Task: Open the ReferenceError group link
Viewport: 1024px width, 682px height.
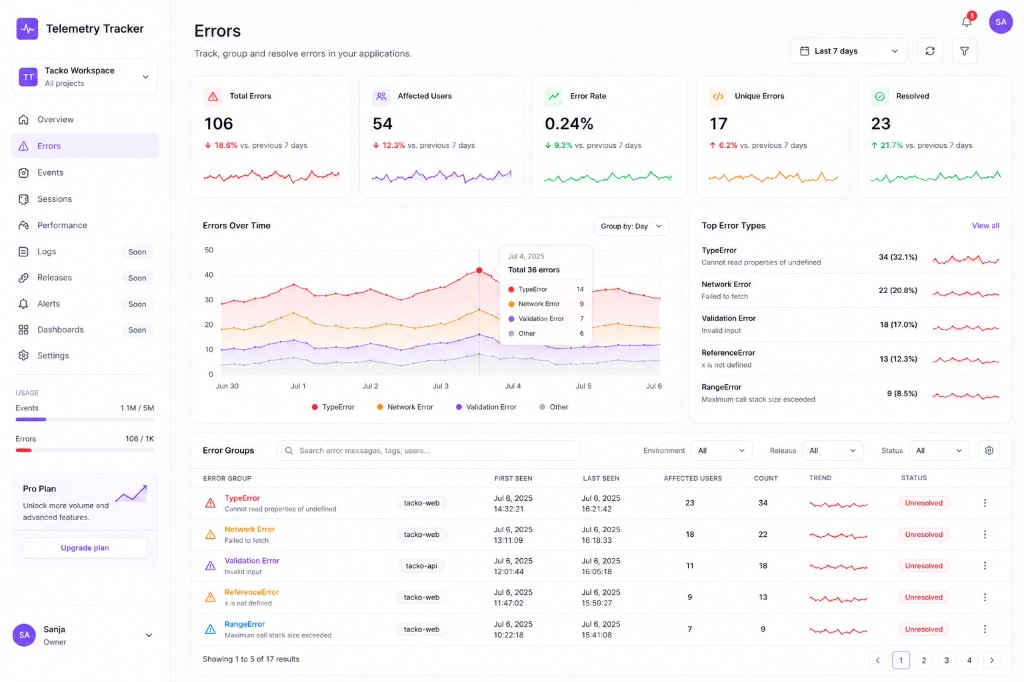Action: [251, 592]
